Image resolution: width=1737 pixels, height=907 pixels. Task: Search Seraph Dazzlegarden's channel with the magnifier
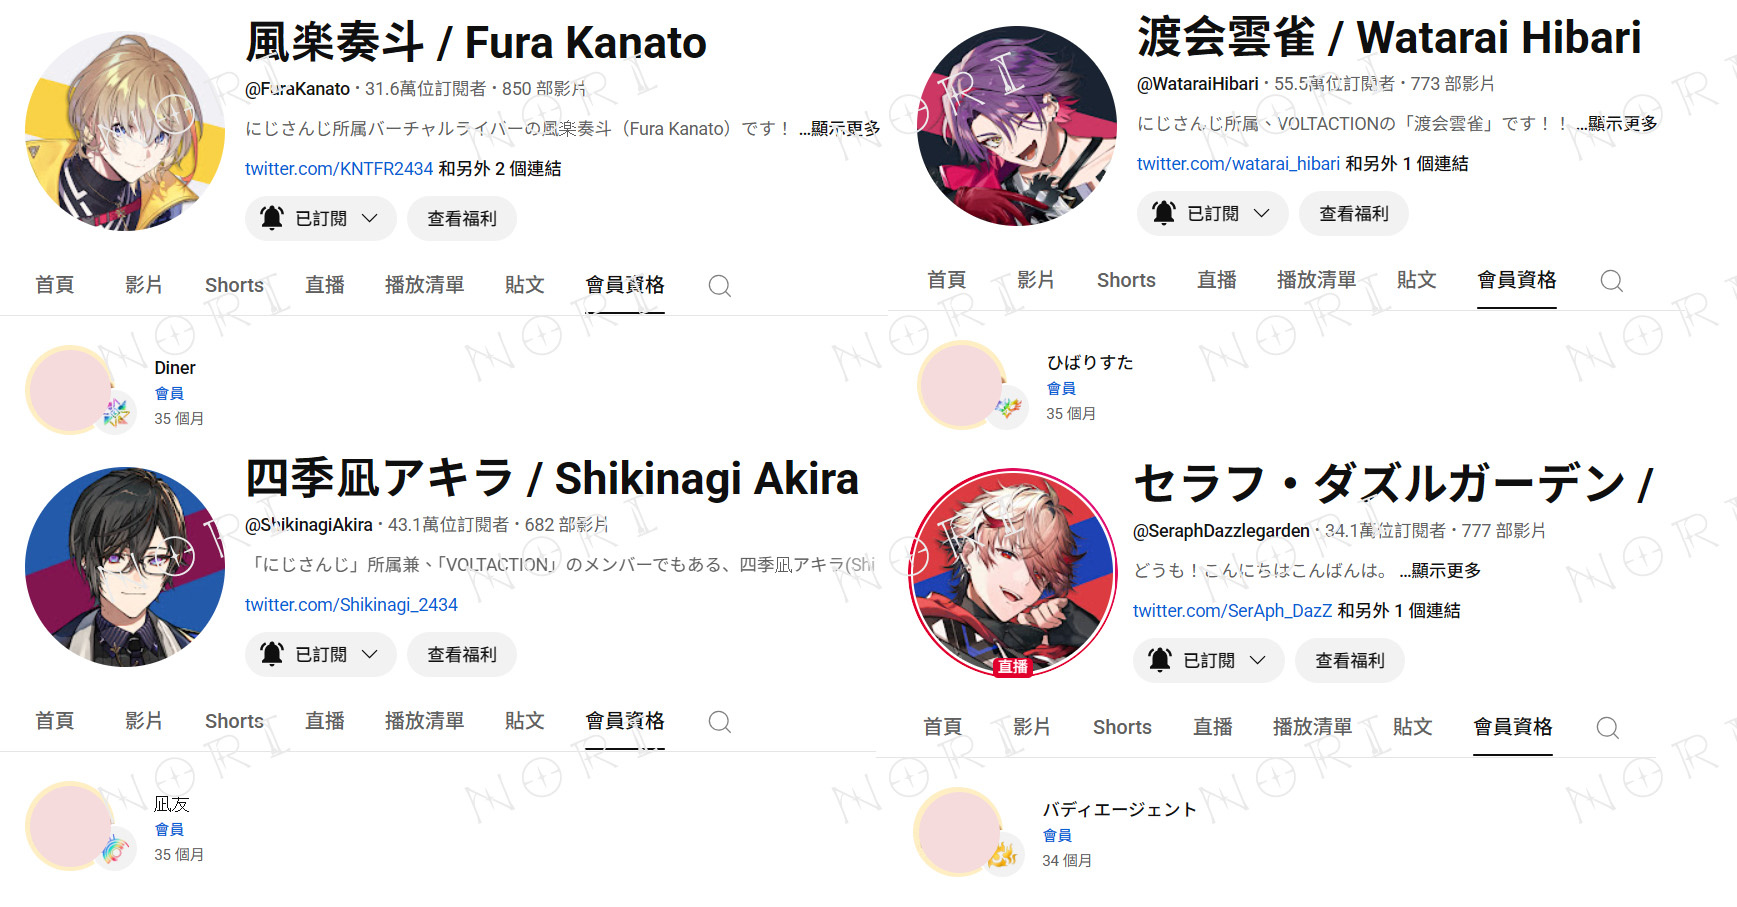1607,728
